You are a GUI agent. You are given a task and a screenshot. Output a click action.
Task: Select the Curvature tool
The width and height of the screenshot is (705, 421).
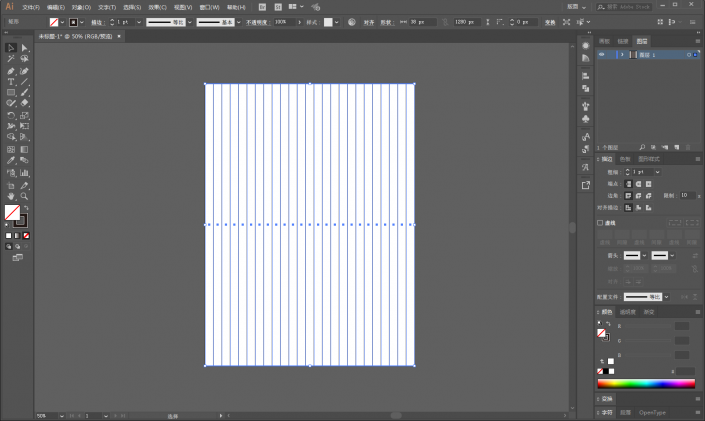(25, 71)
